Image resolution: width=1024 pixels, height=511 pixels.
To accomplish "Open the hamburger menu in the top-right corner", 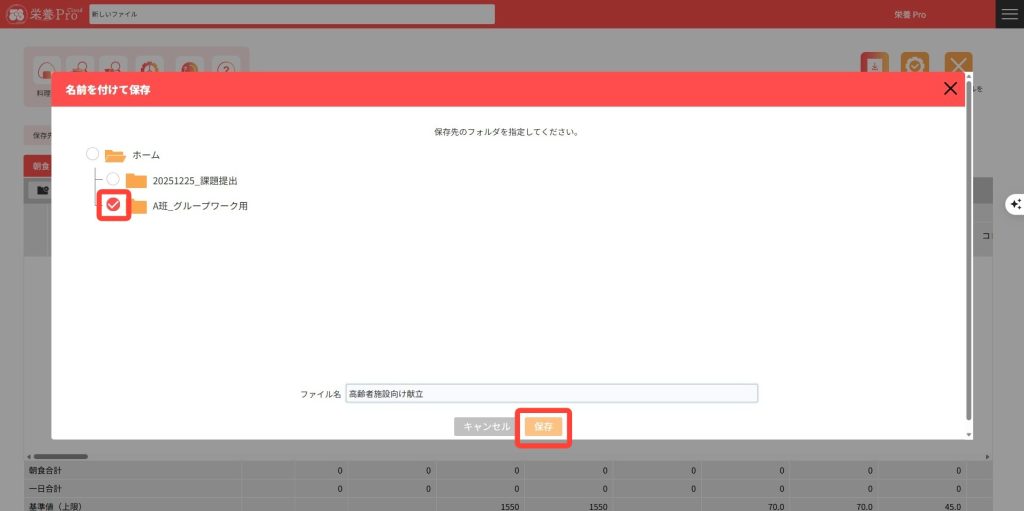I will [x=1009, y=14].
